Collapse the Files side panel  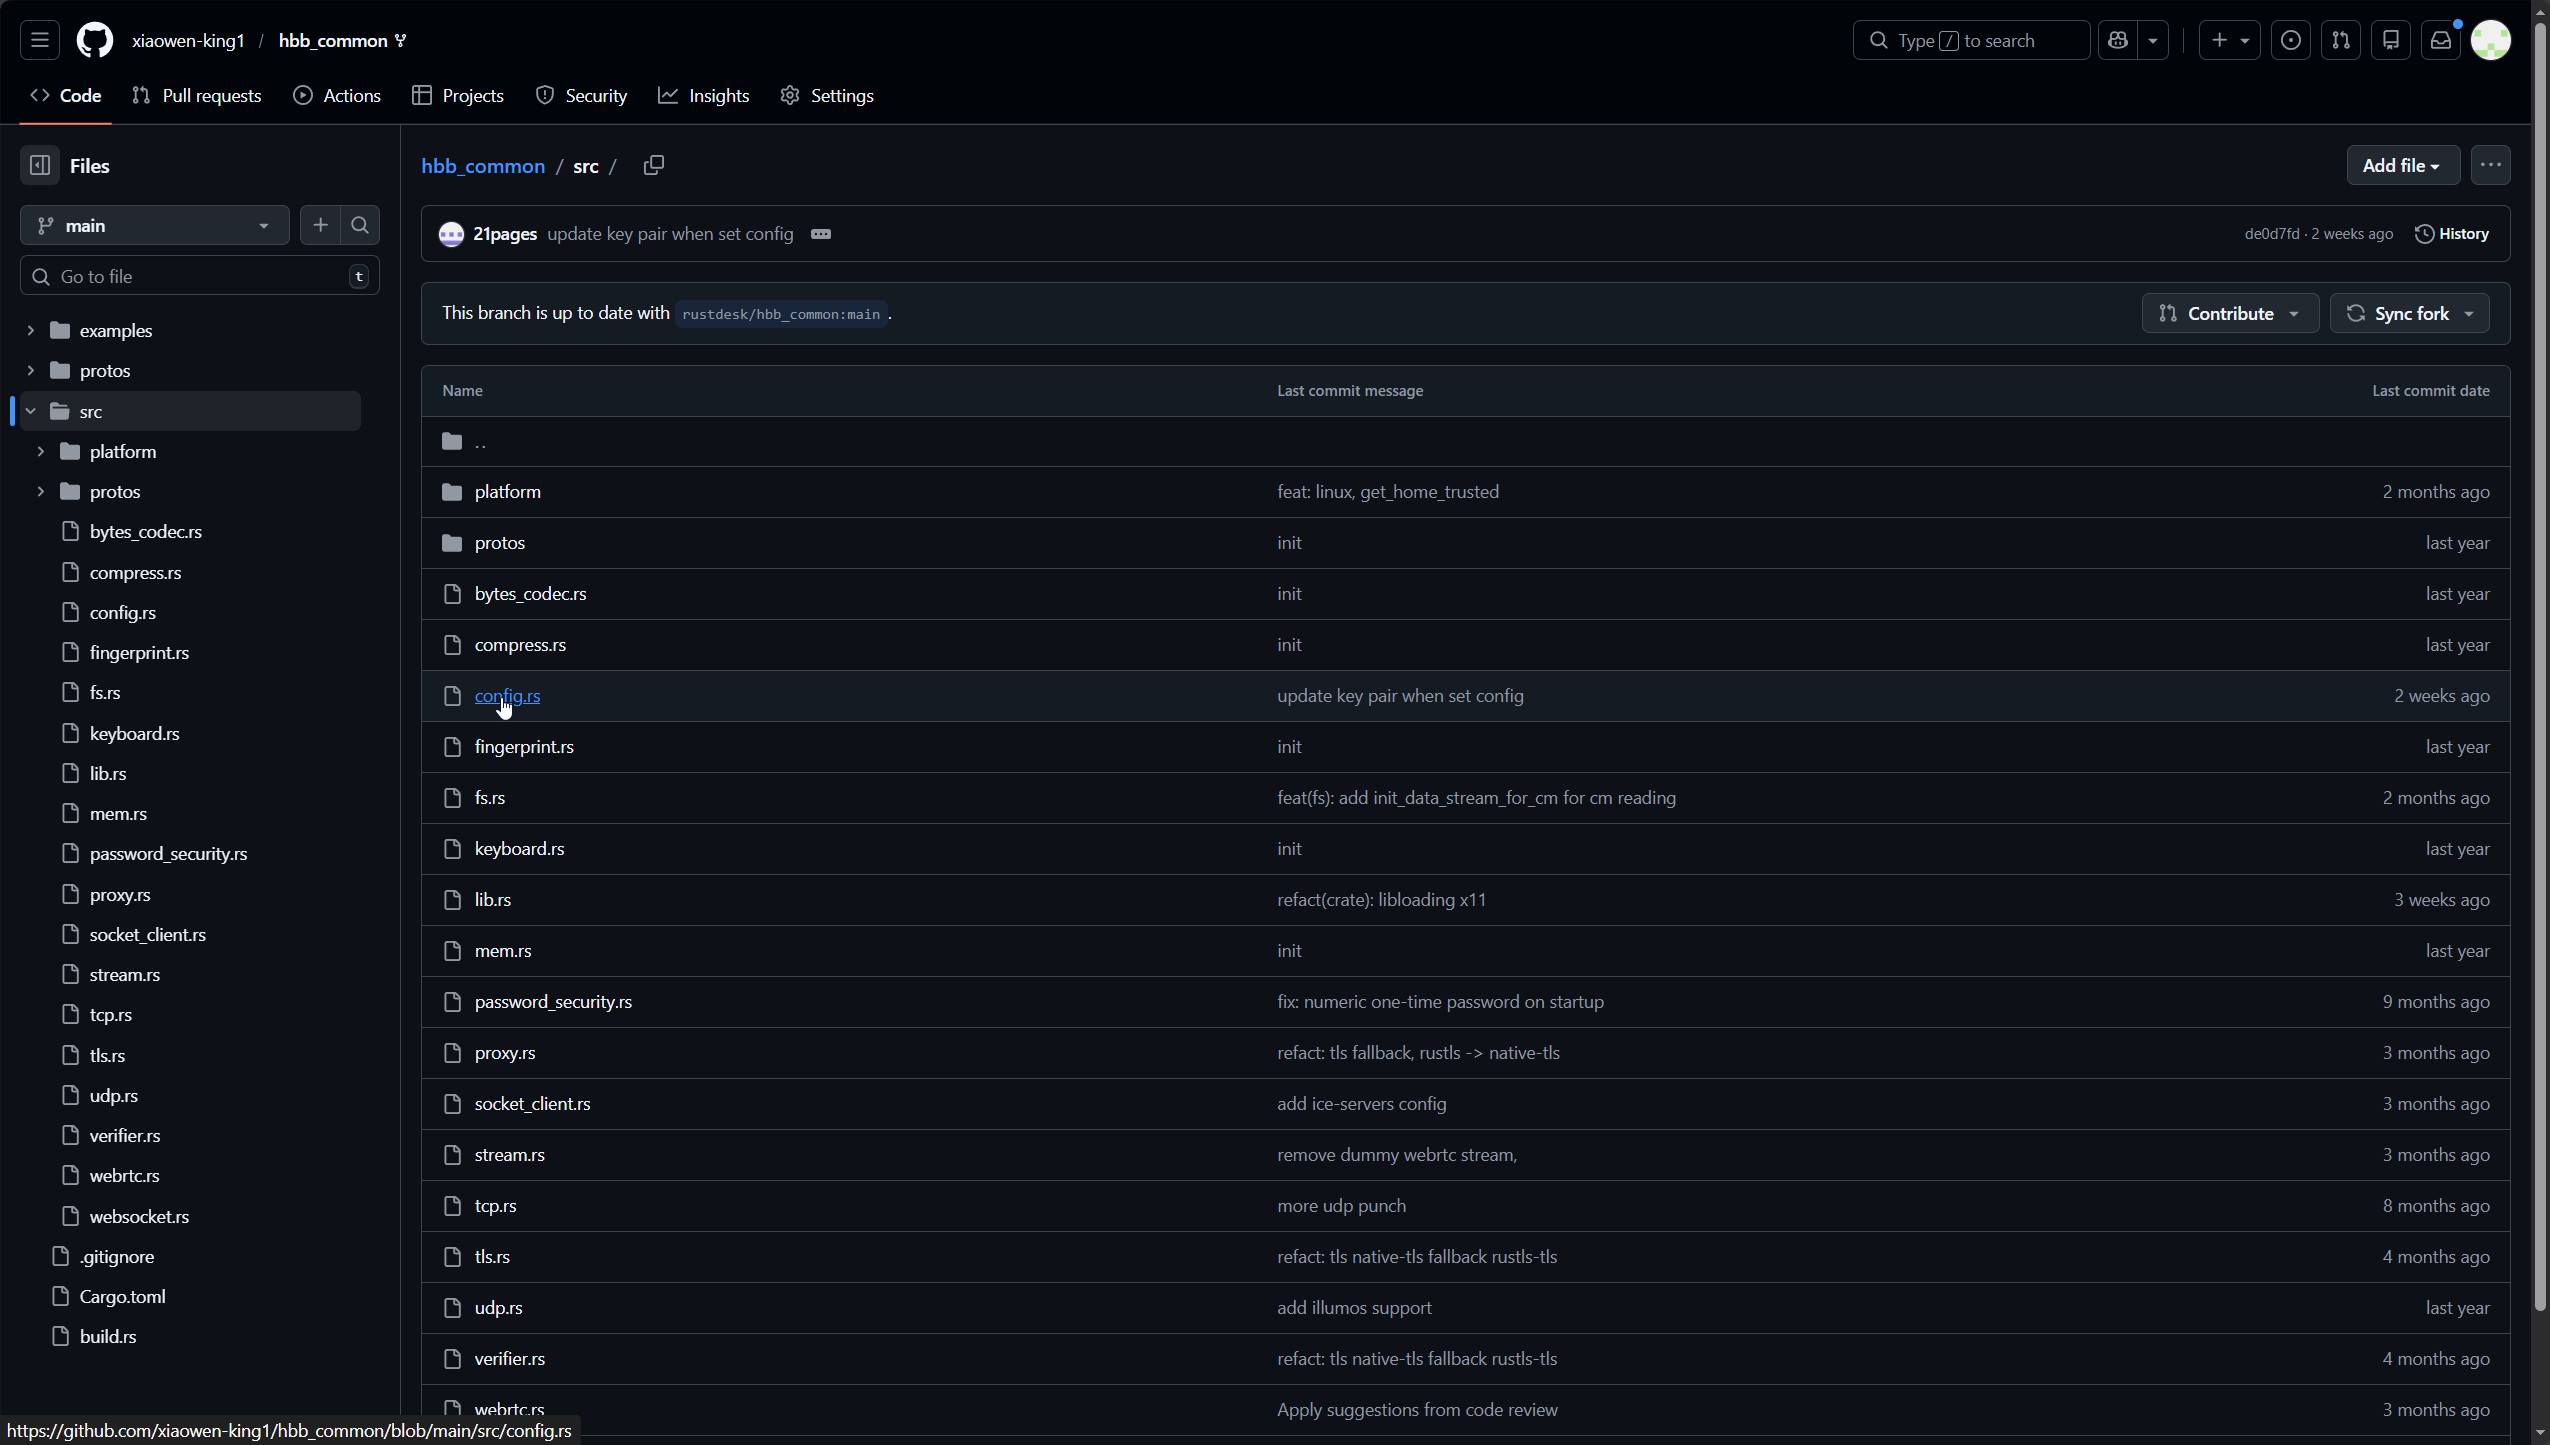click(x=40, y=165)
